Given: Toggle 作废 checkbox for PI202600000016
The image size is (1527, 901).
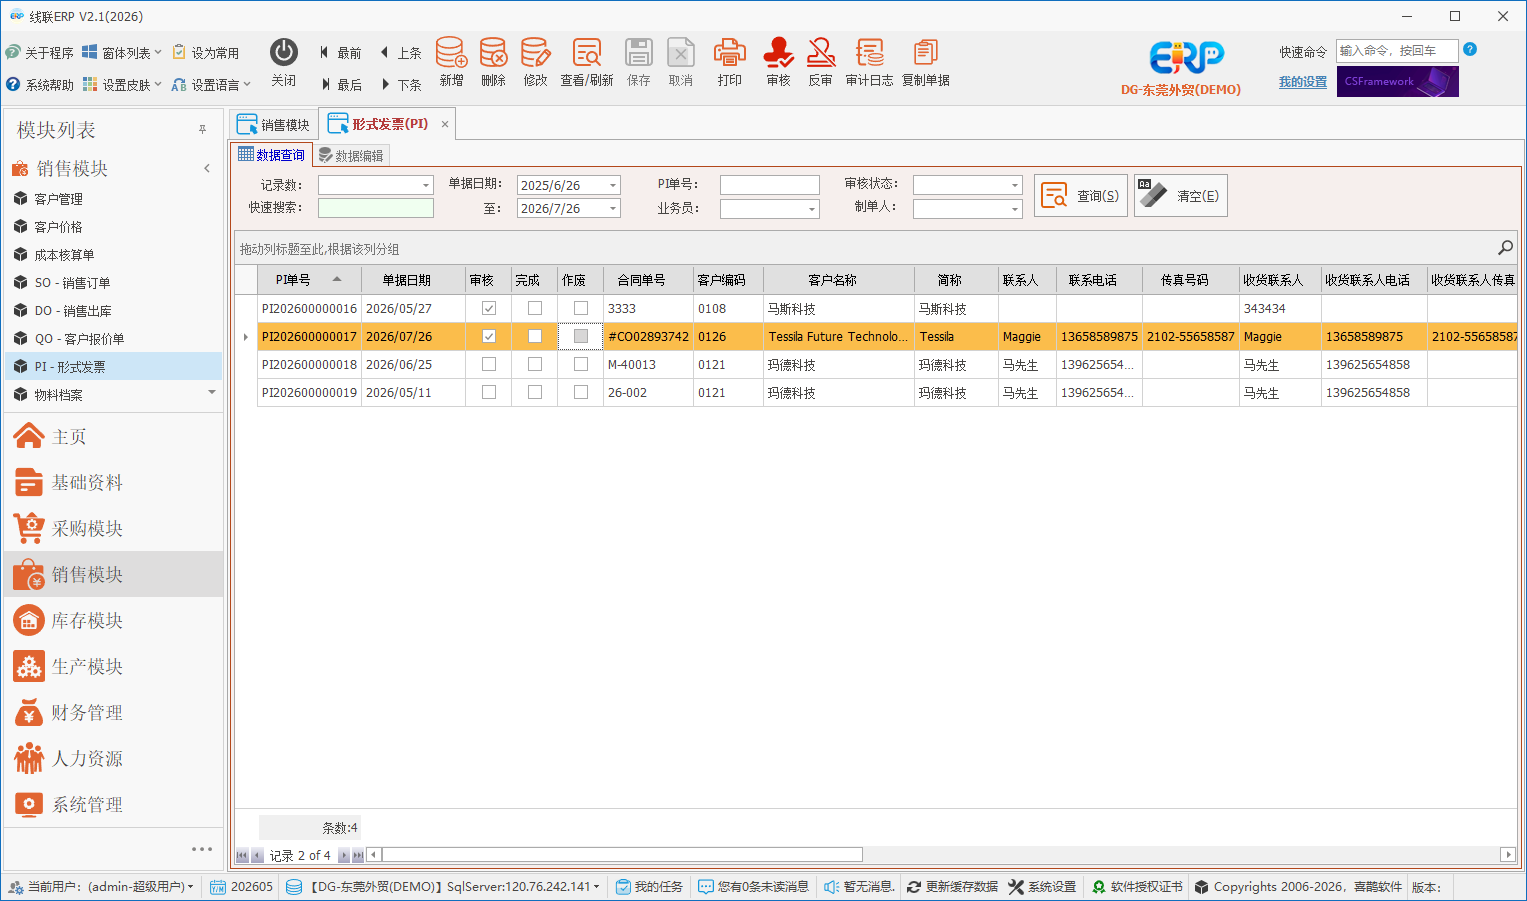Looking at the screenshot, I should pos(581,308).
